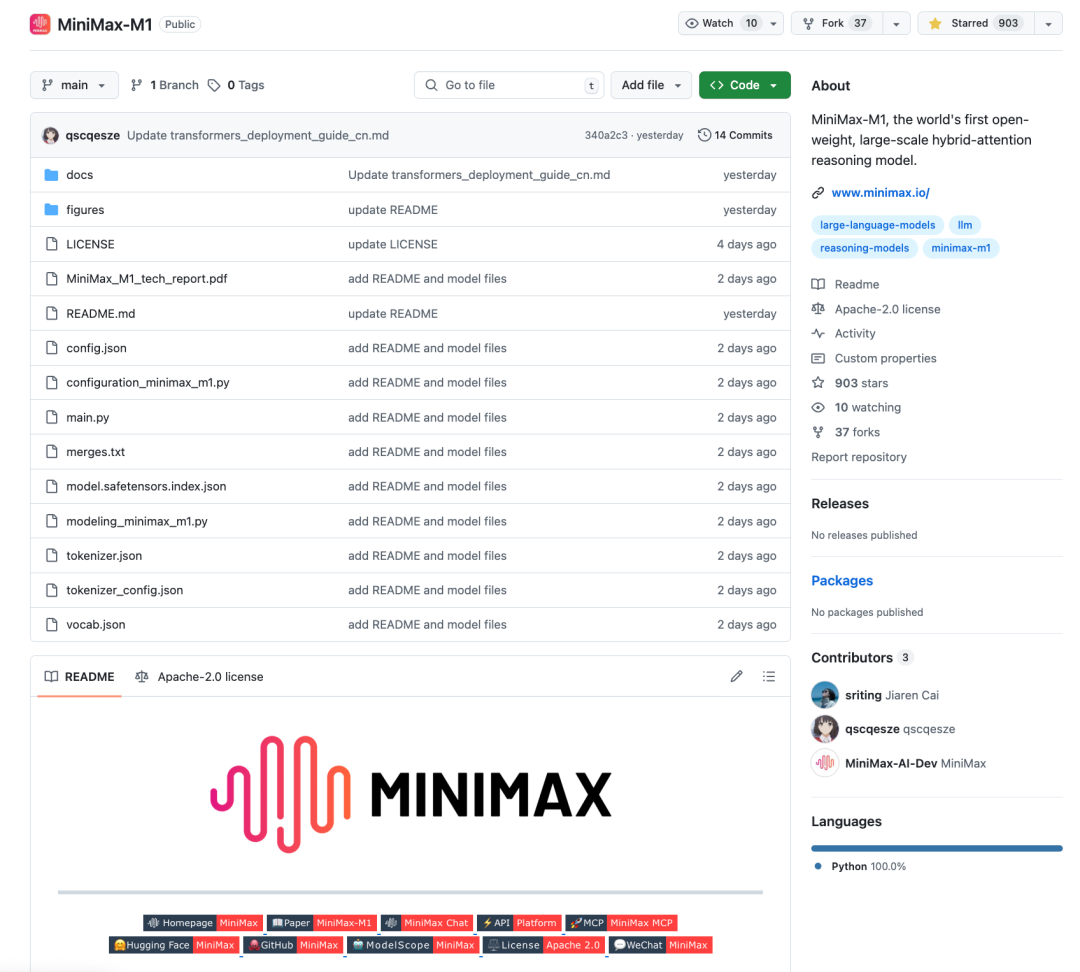The height and width of the screenshot is (972, 1080).
Task: Open the www.minimax.io link
Action: pos(880,193)
